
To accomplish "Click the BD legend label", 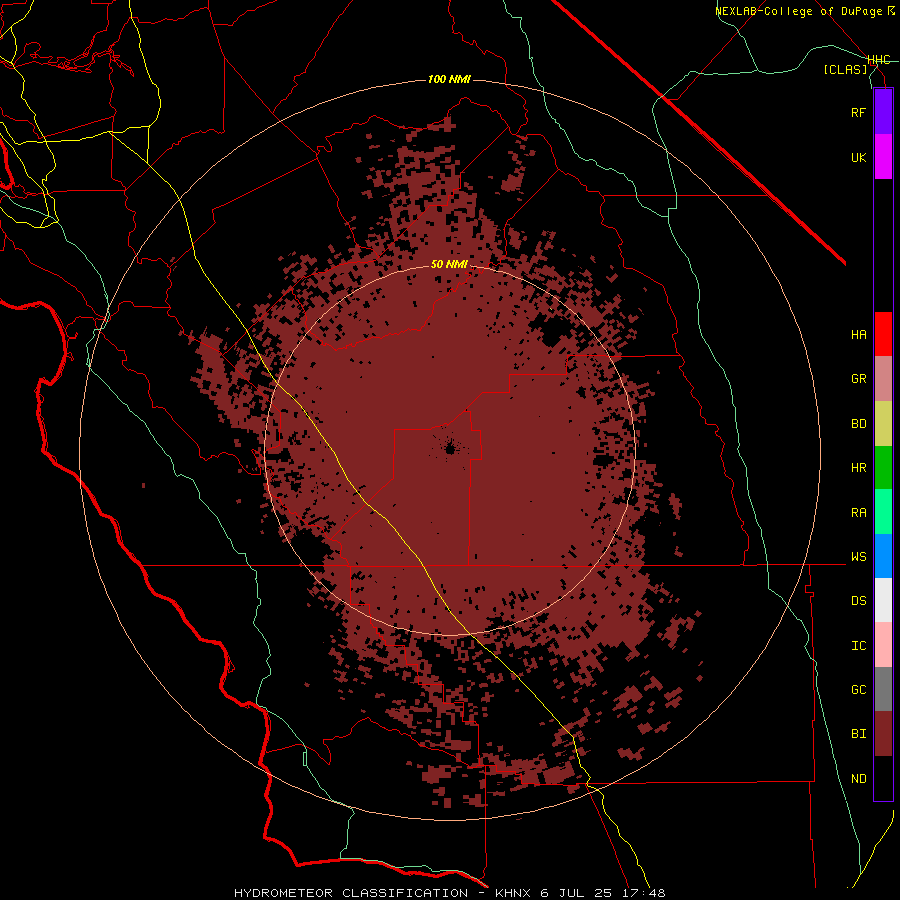I will 858,424.
